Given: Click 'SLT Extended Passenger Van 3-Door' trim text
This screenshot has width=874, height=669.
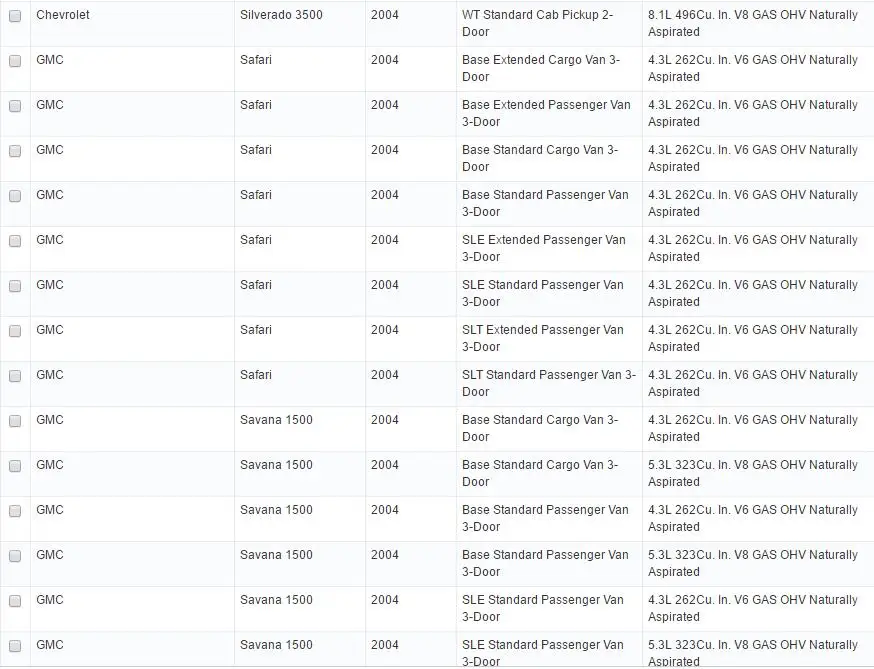Looking at the screenshot, I should click(x=542, y=338).
